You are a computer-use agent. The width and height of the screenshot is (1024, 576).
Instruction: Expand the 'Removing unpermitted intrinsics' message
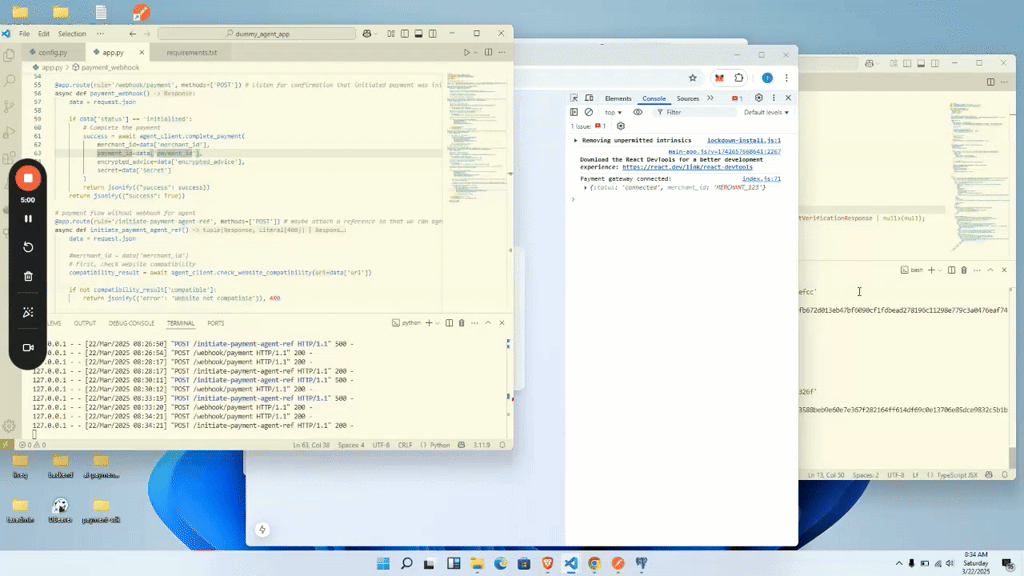(x=575, y=141)
